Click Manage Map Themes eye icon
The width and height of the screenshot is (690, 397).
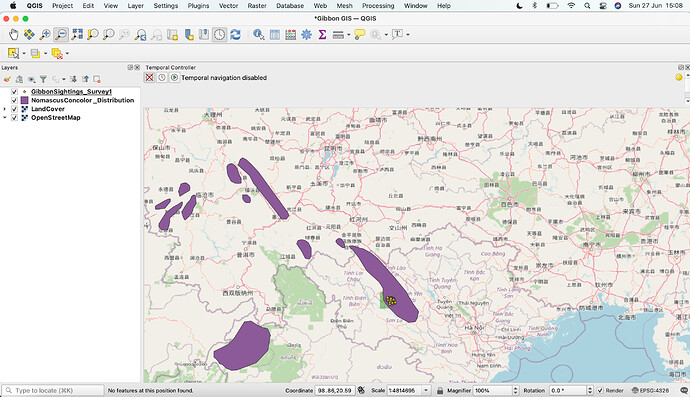(x=31, y=79)
